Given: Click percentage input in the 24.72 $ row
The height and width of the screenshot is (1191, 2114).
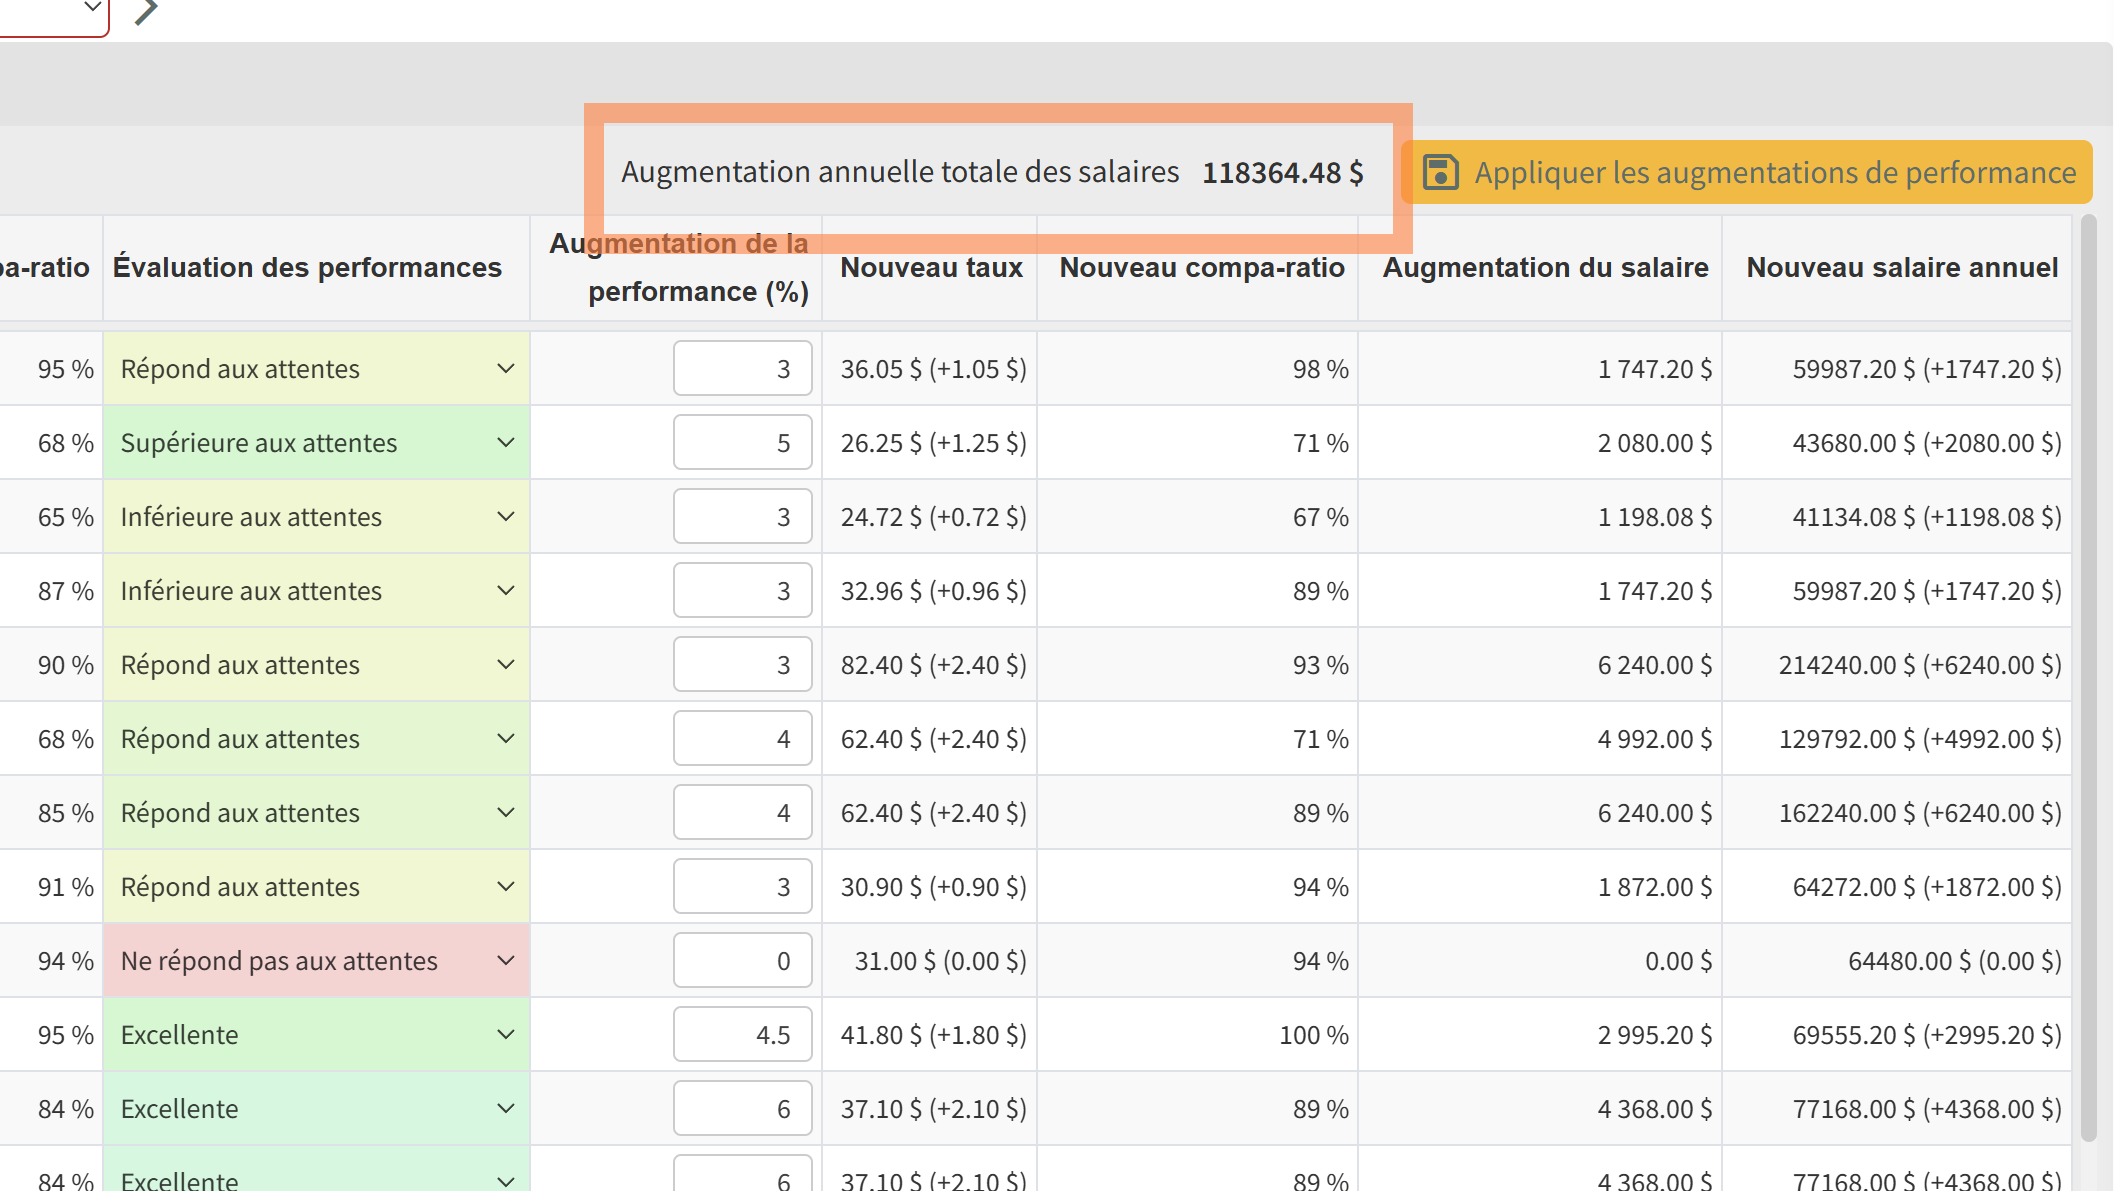Looking at the screenshot, I should [742, 517].
